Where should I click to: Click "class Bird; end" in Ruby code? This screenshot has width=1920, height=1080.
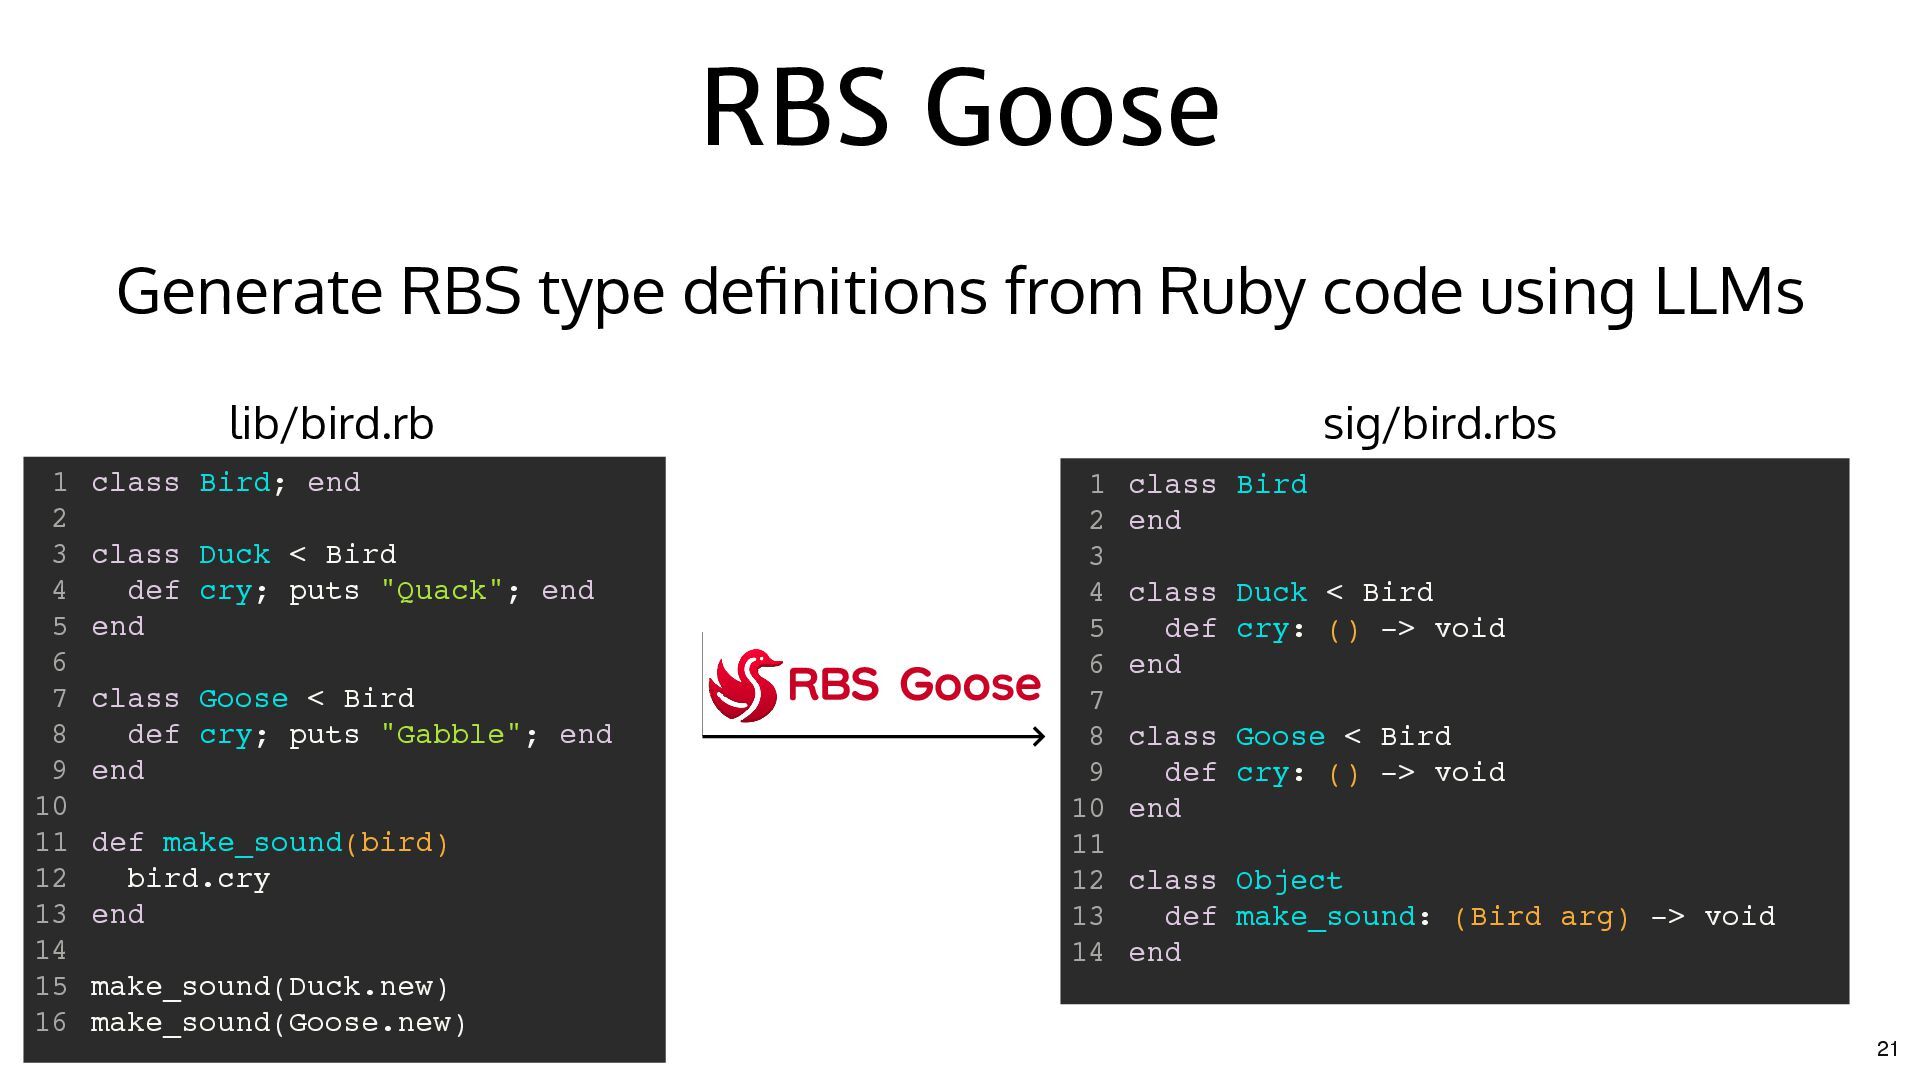(x=226, y=483)
